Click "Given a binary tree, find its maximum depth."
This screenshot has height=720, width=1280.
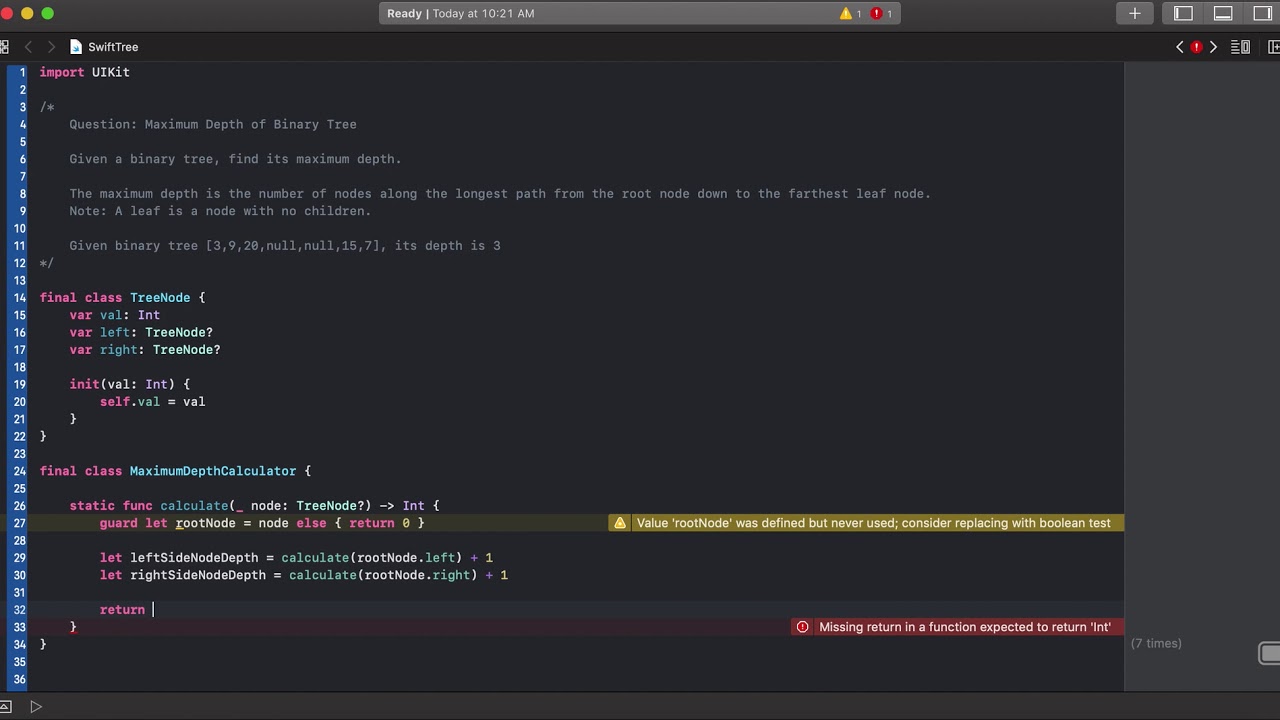tap(235, 159)
